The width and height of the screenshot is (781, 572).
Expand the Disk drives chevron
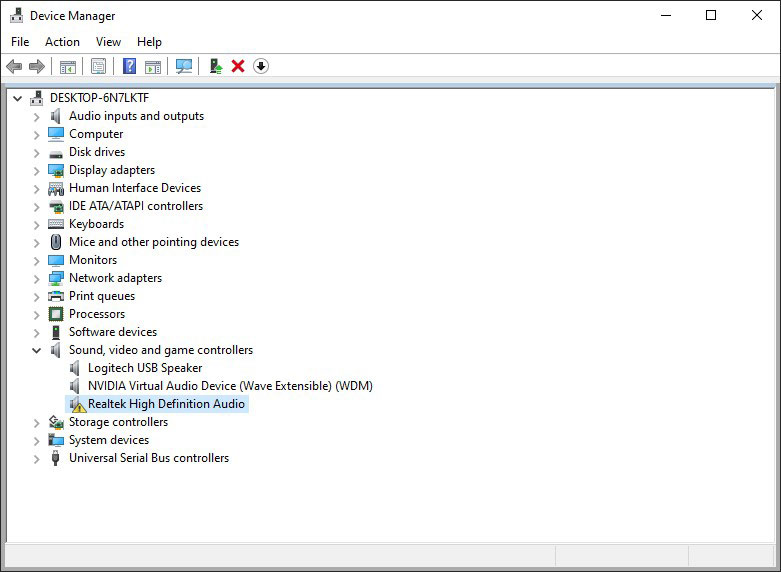coord(36,152)
